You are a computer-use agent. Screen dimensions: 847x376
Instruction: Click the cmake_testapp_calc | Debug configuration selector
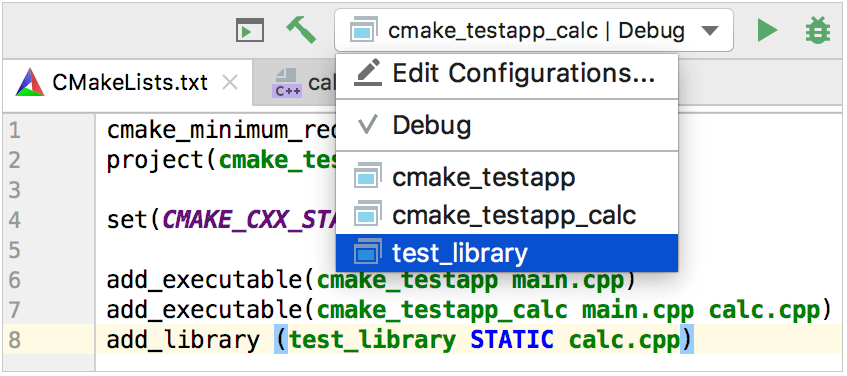point(534,30)
